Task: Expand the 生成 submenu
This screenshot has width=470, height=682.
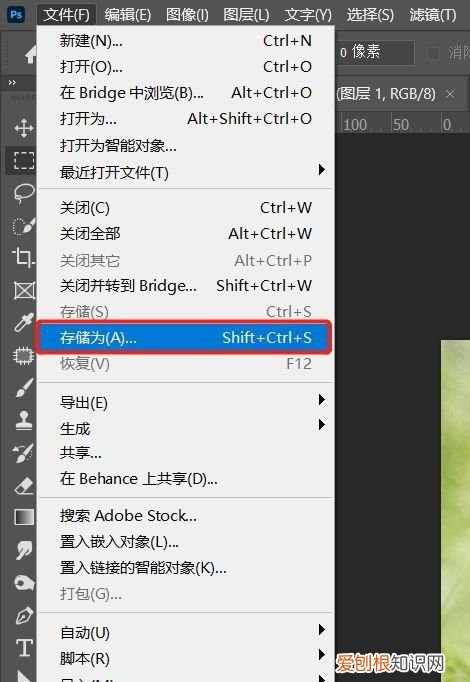Action: coord(186,428)
